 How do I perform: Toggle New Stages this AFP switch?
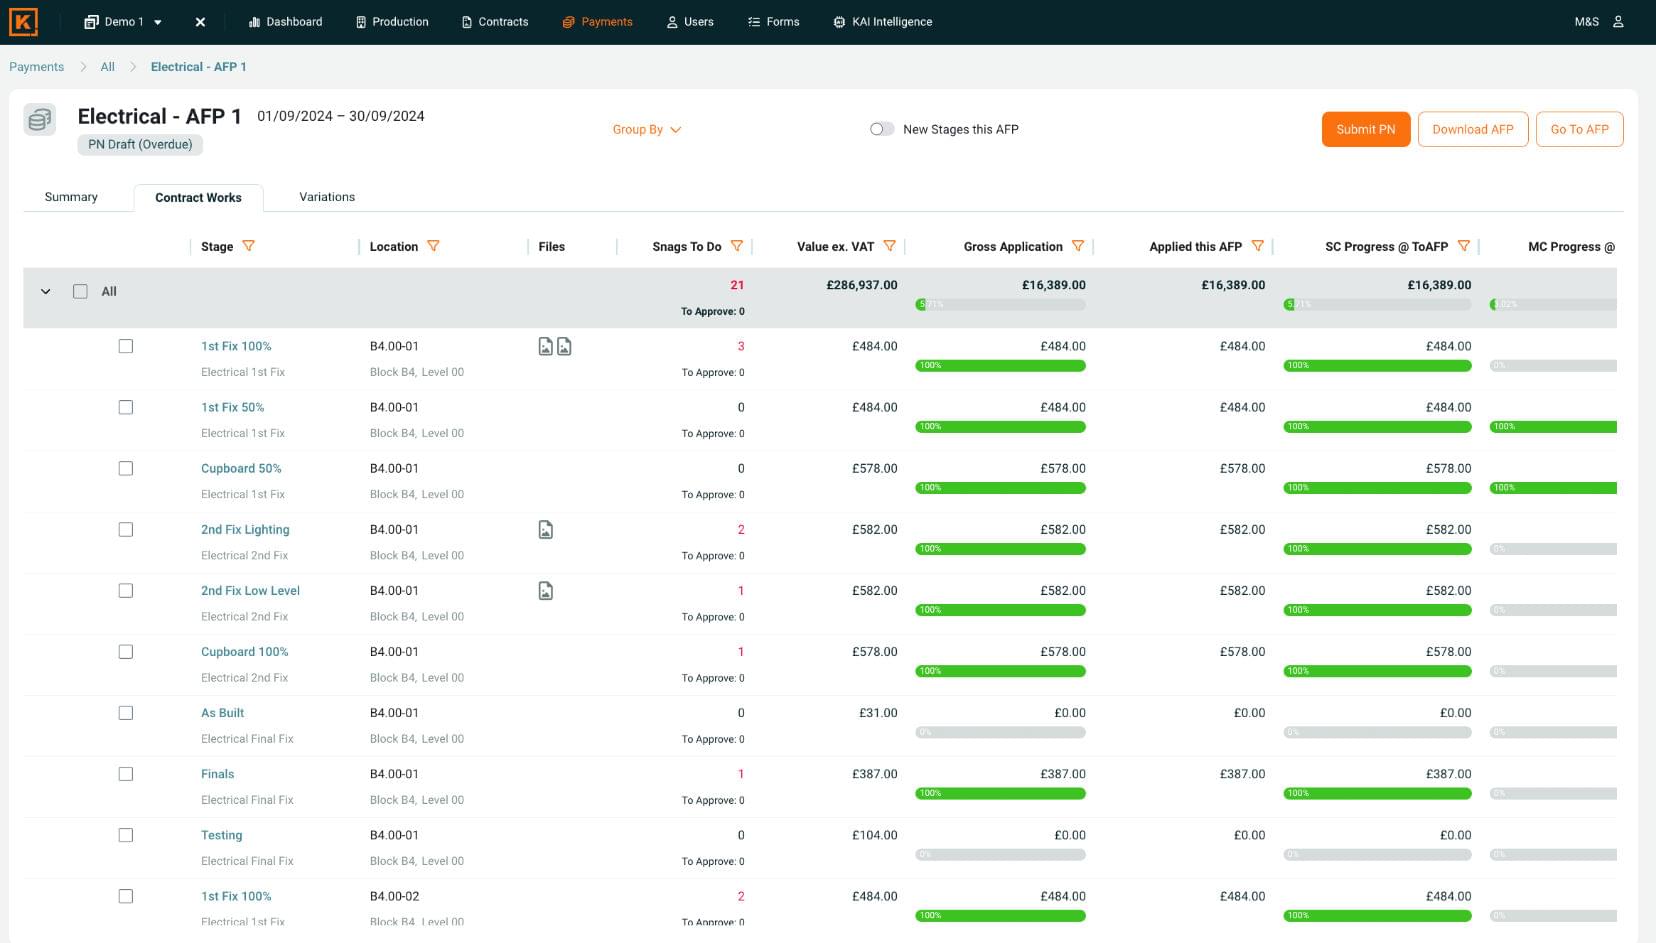(881, 129)
